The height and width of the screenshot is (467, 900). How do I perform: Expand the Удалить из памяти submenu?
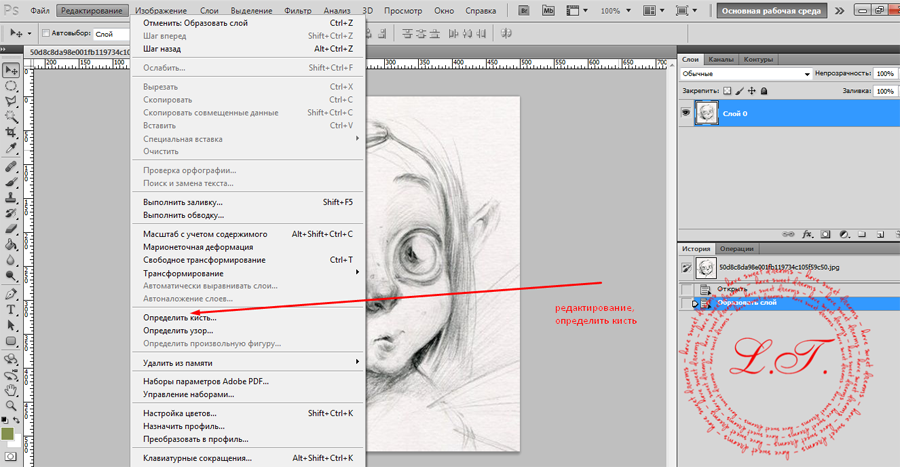pyautogui.click(x=248, y=363)
